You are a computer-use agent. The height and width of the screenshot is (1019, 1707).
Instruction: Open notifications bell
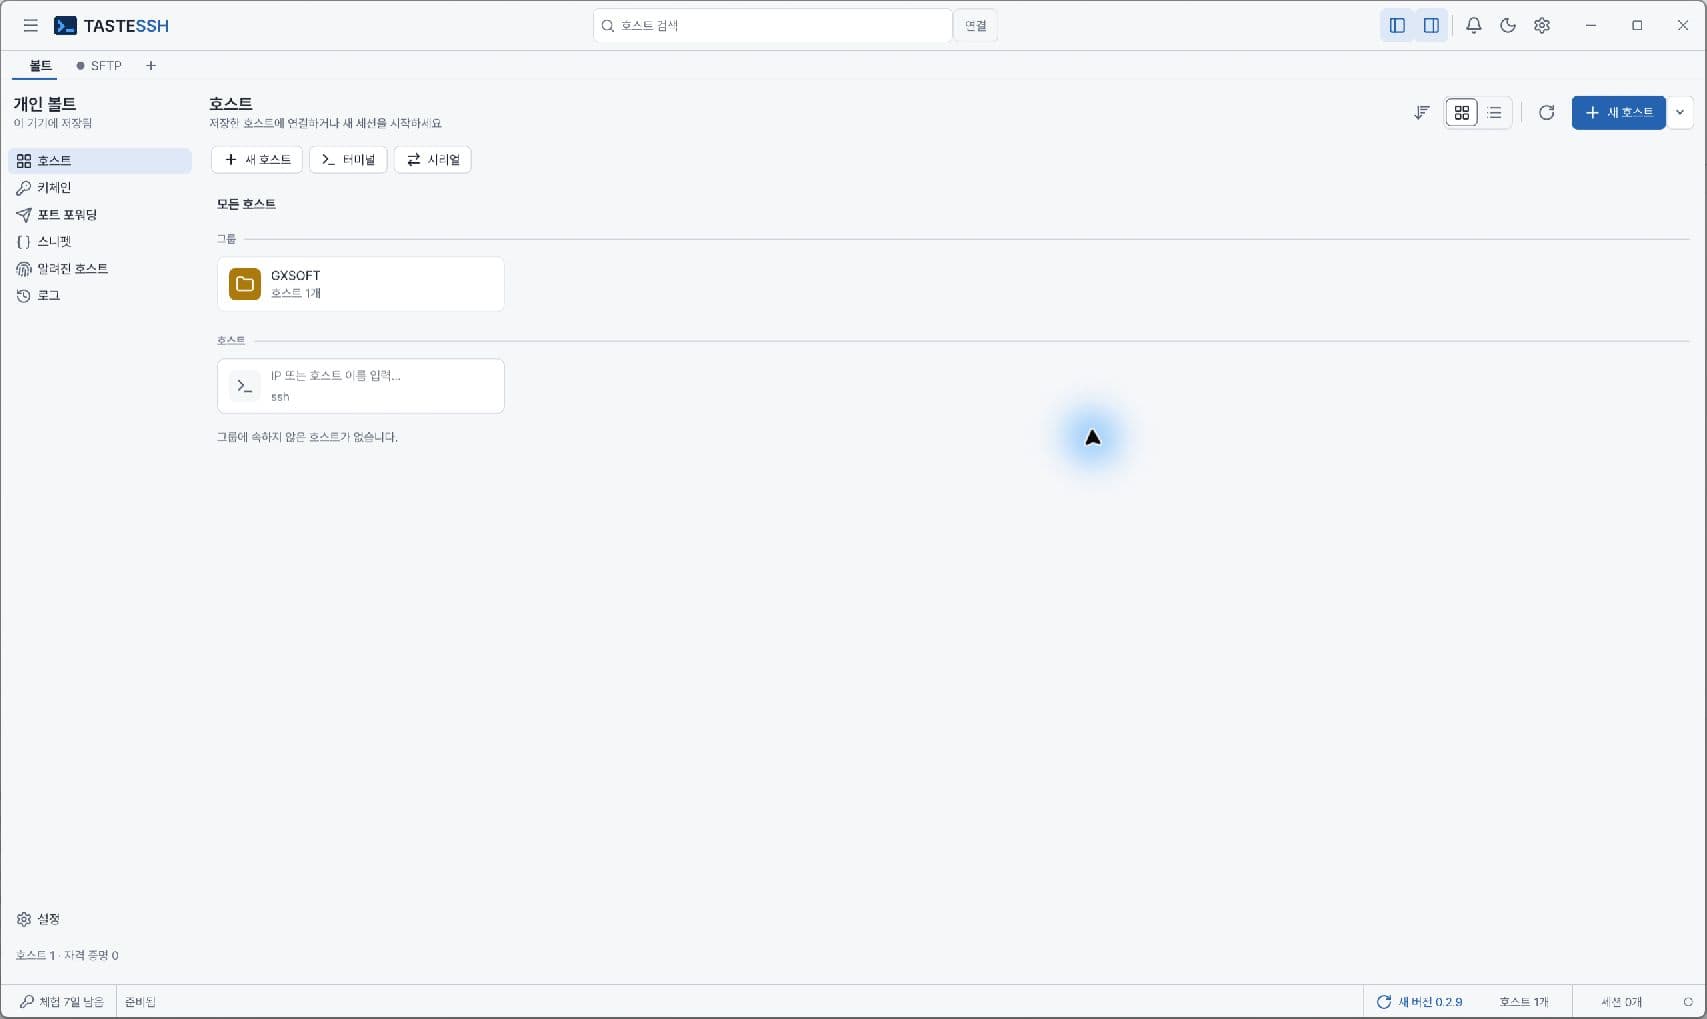[1473, 26]
